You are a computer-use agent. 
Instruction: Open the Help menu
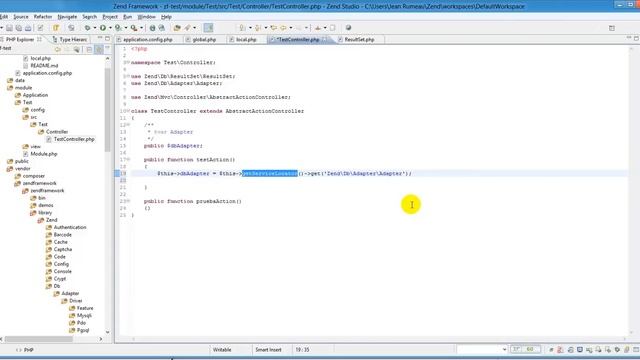tap(166, 17)
